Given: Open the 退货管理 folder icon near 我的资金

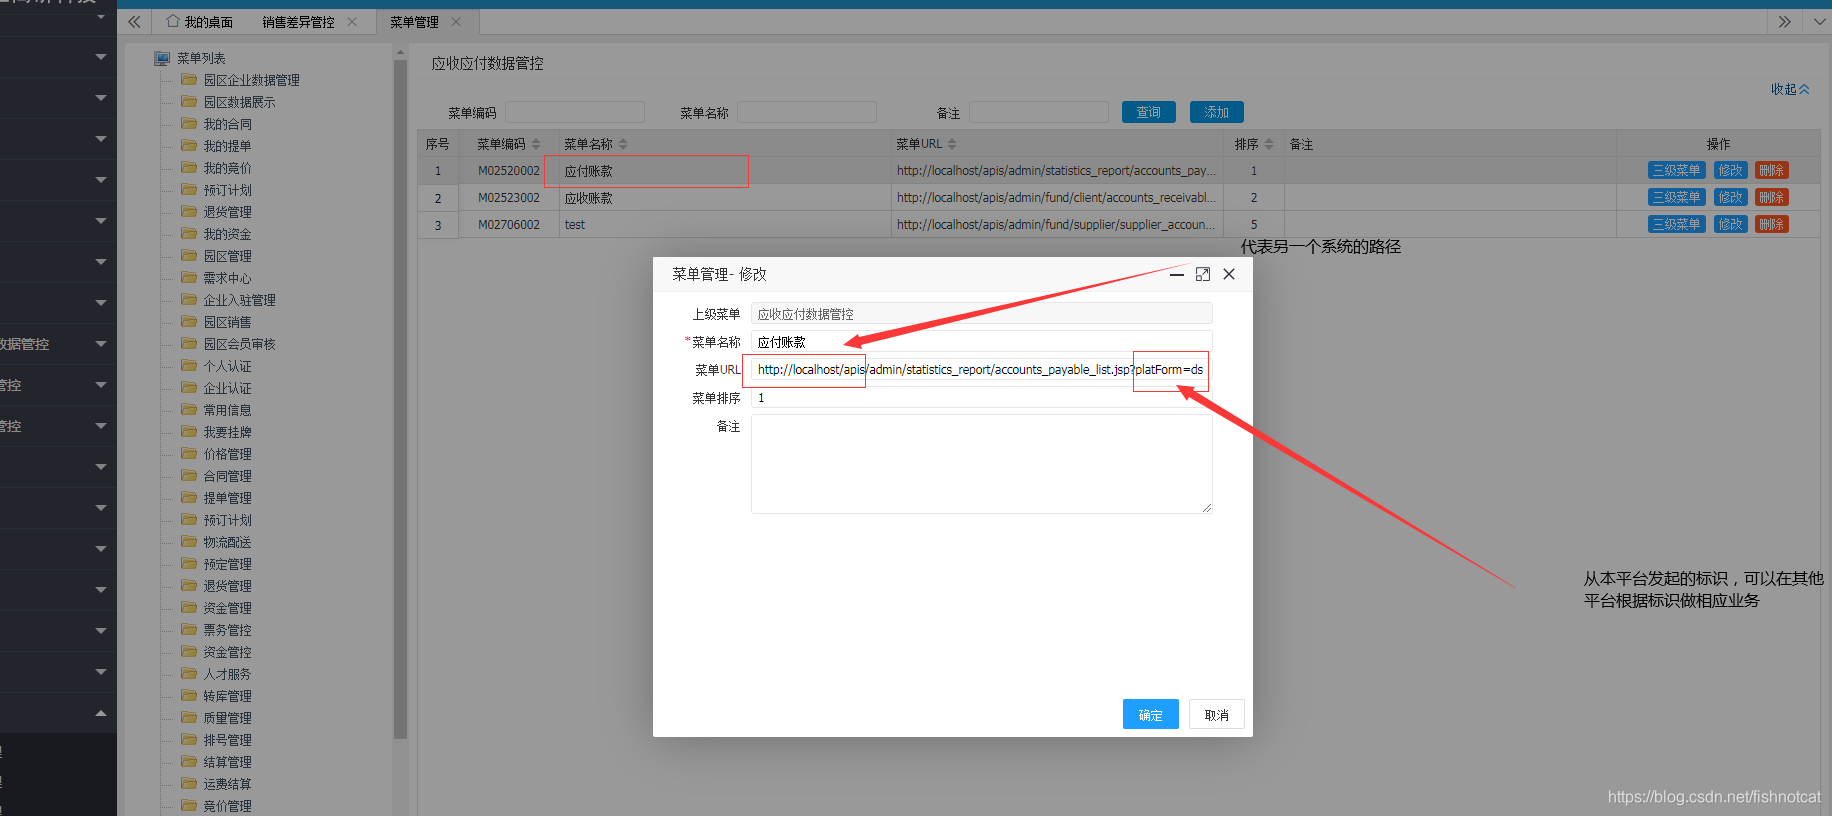Looking at the screenshot, I should 189,211.
